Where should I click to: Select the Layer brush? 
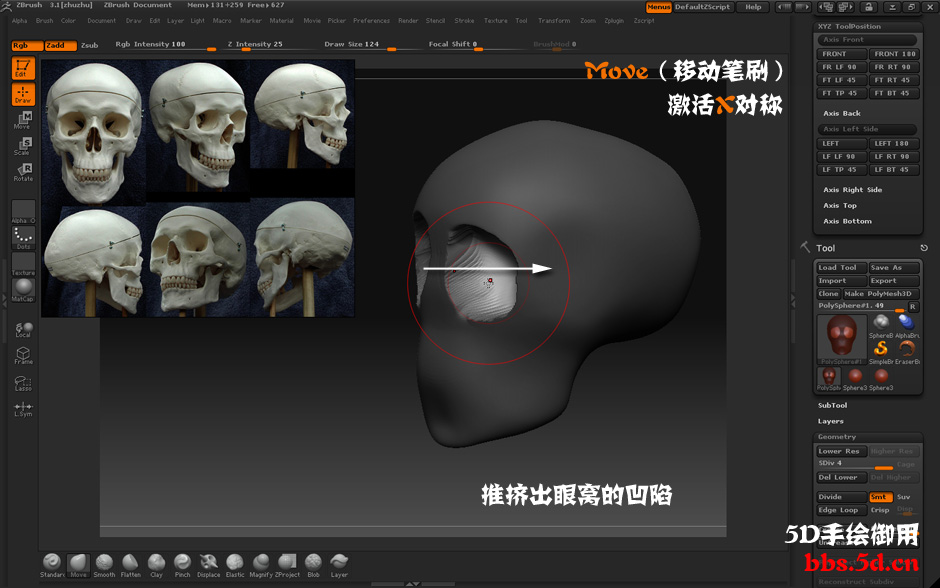[339, 565]
